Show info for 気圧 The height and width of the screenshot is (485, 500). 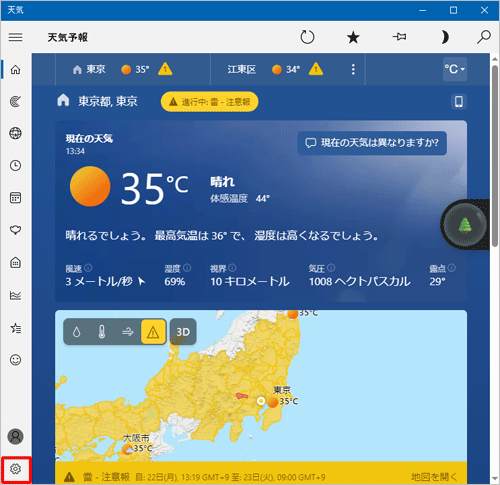[331, 268]
